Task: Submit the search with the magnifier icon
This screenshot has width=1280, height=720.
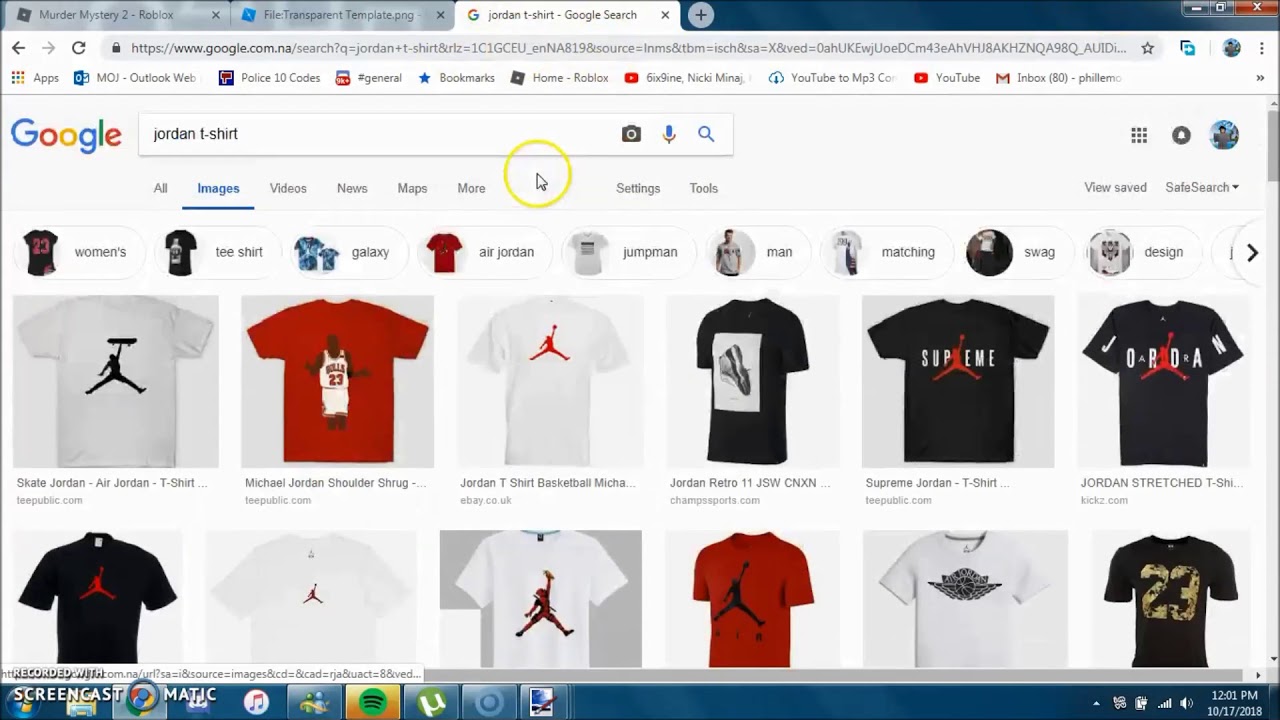Action: 706,134
